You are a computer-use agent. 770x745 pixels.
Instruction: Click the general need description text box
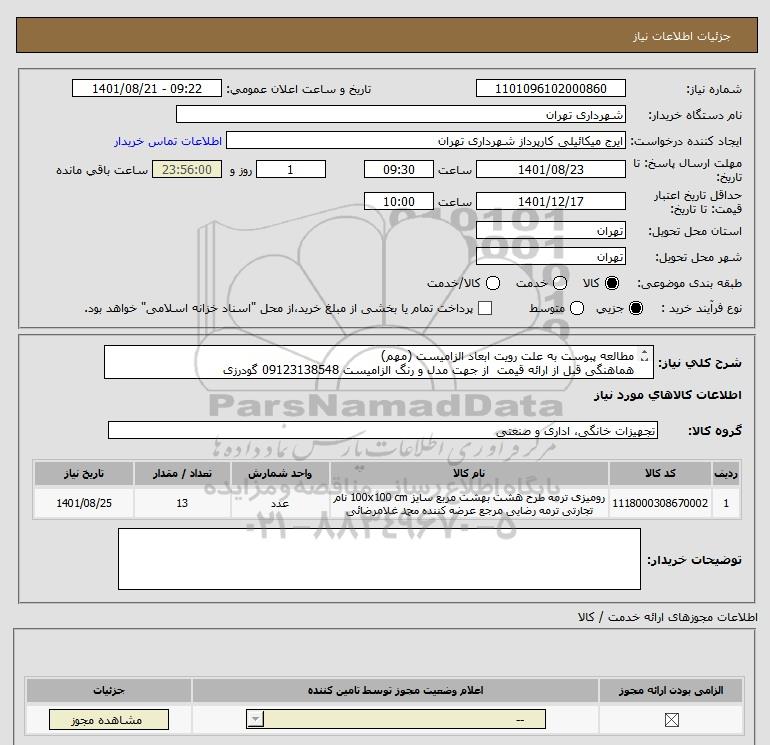coord(379,362)
